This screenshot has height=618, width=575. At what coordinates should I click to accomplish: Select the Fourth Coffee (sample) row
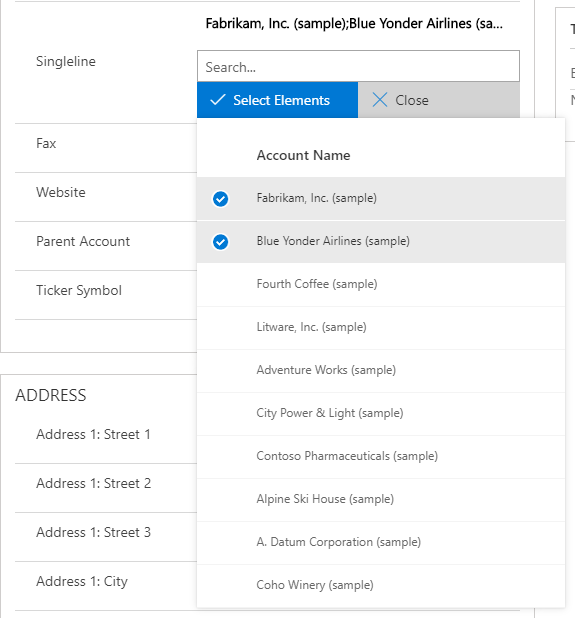coord(381,285)
